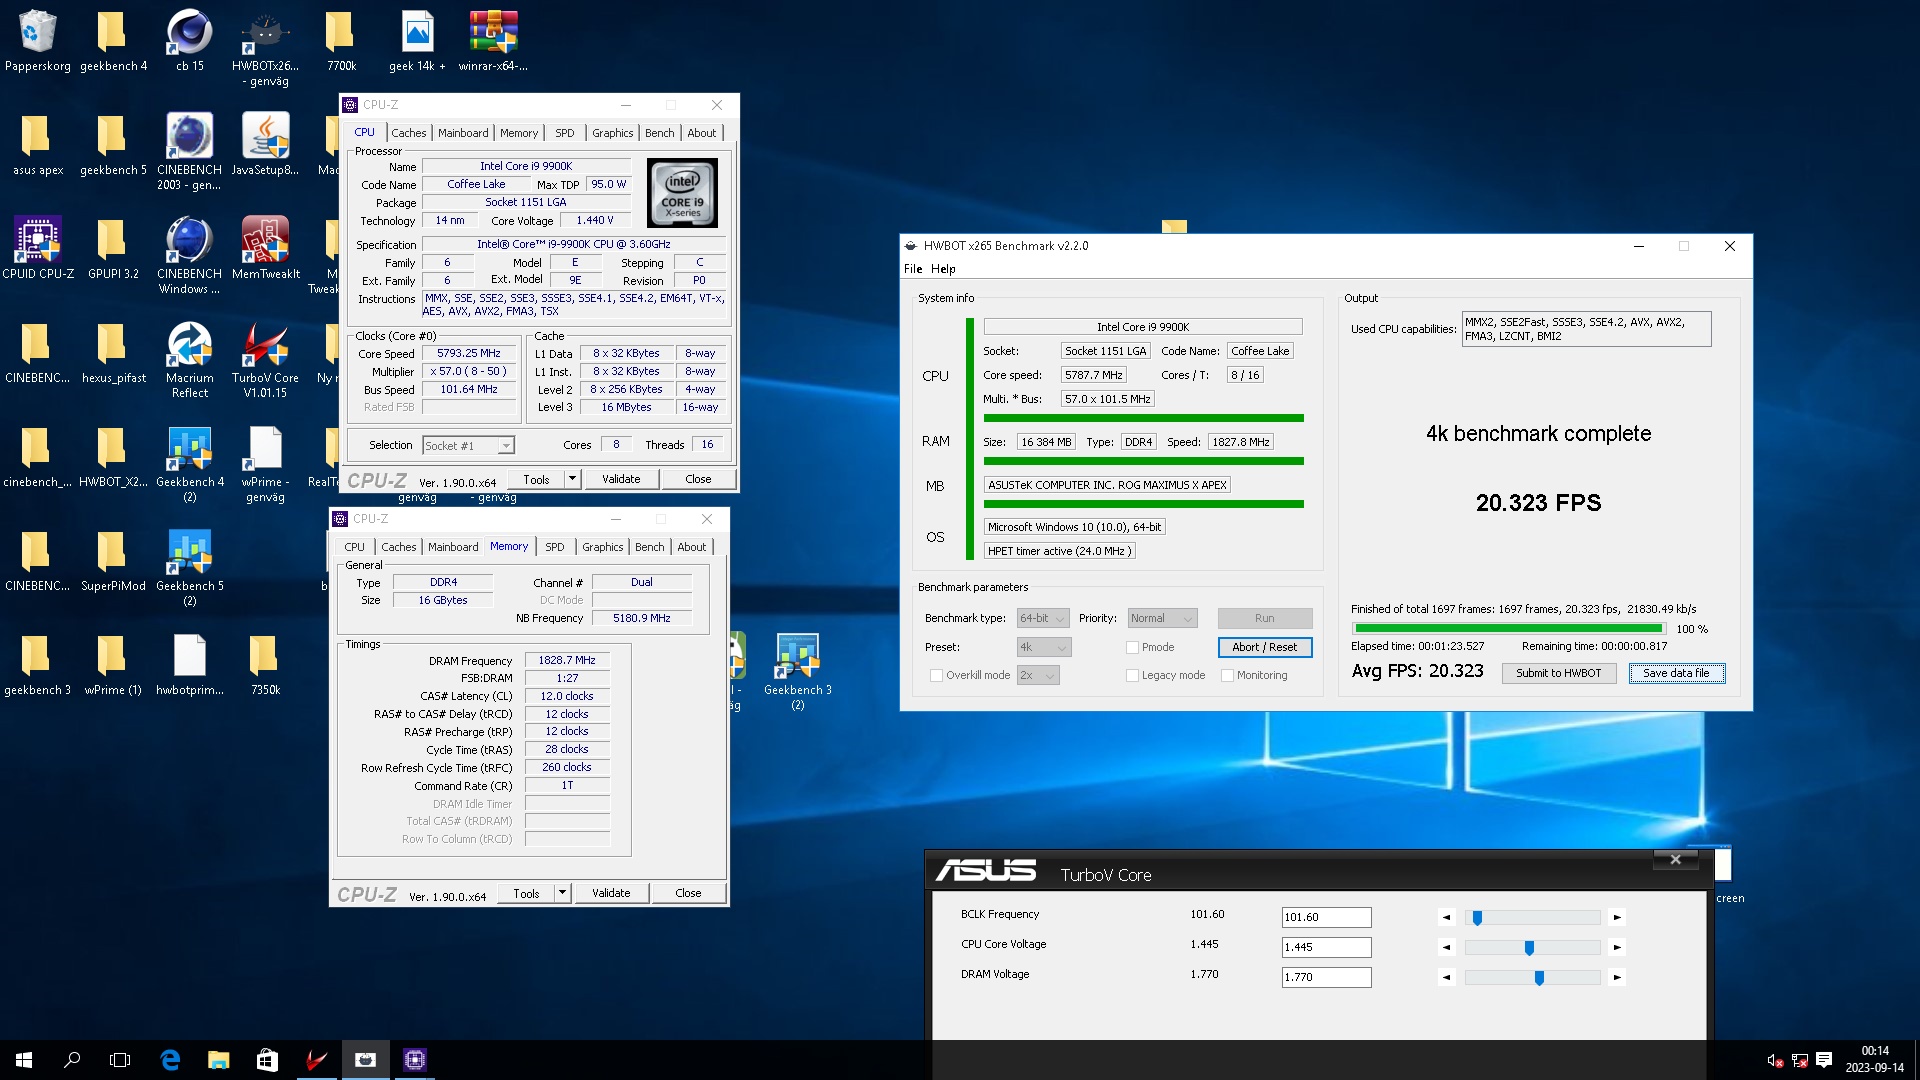Click the DRAM Voltage slider thumb
The height and width of the screenshot is (1080, 1920).
click(x=1539, y=977)
